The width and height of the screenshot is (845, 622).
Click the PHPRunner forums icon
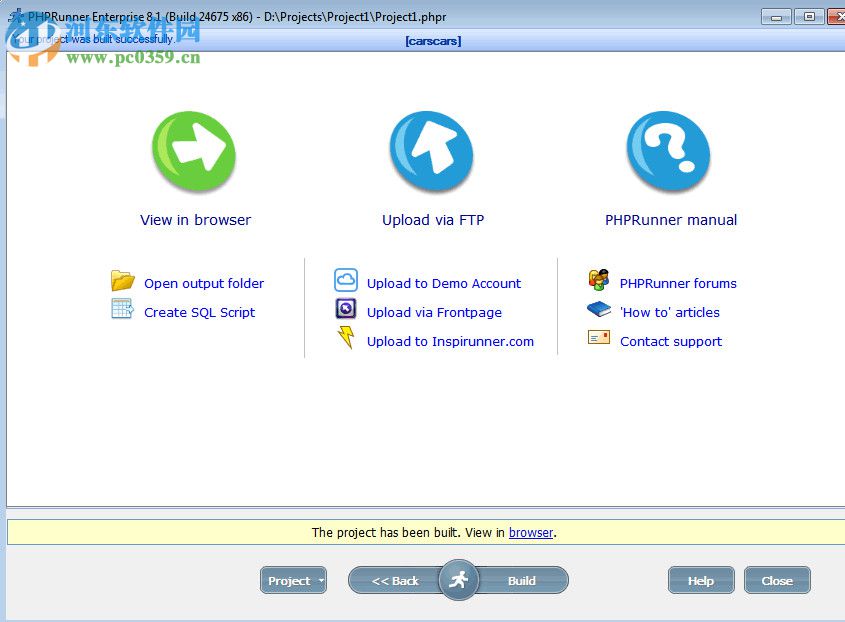pos(597,281)
